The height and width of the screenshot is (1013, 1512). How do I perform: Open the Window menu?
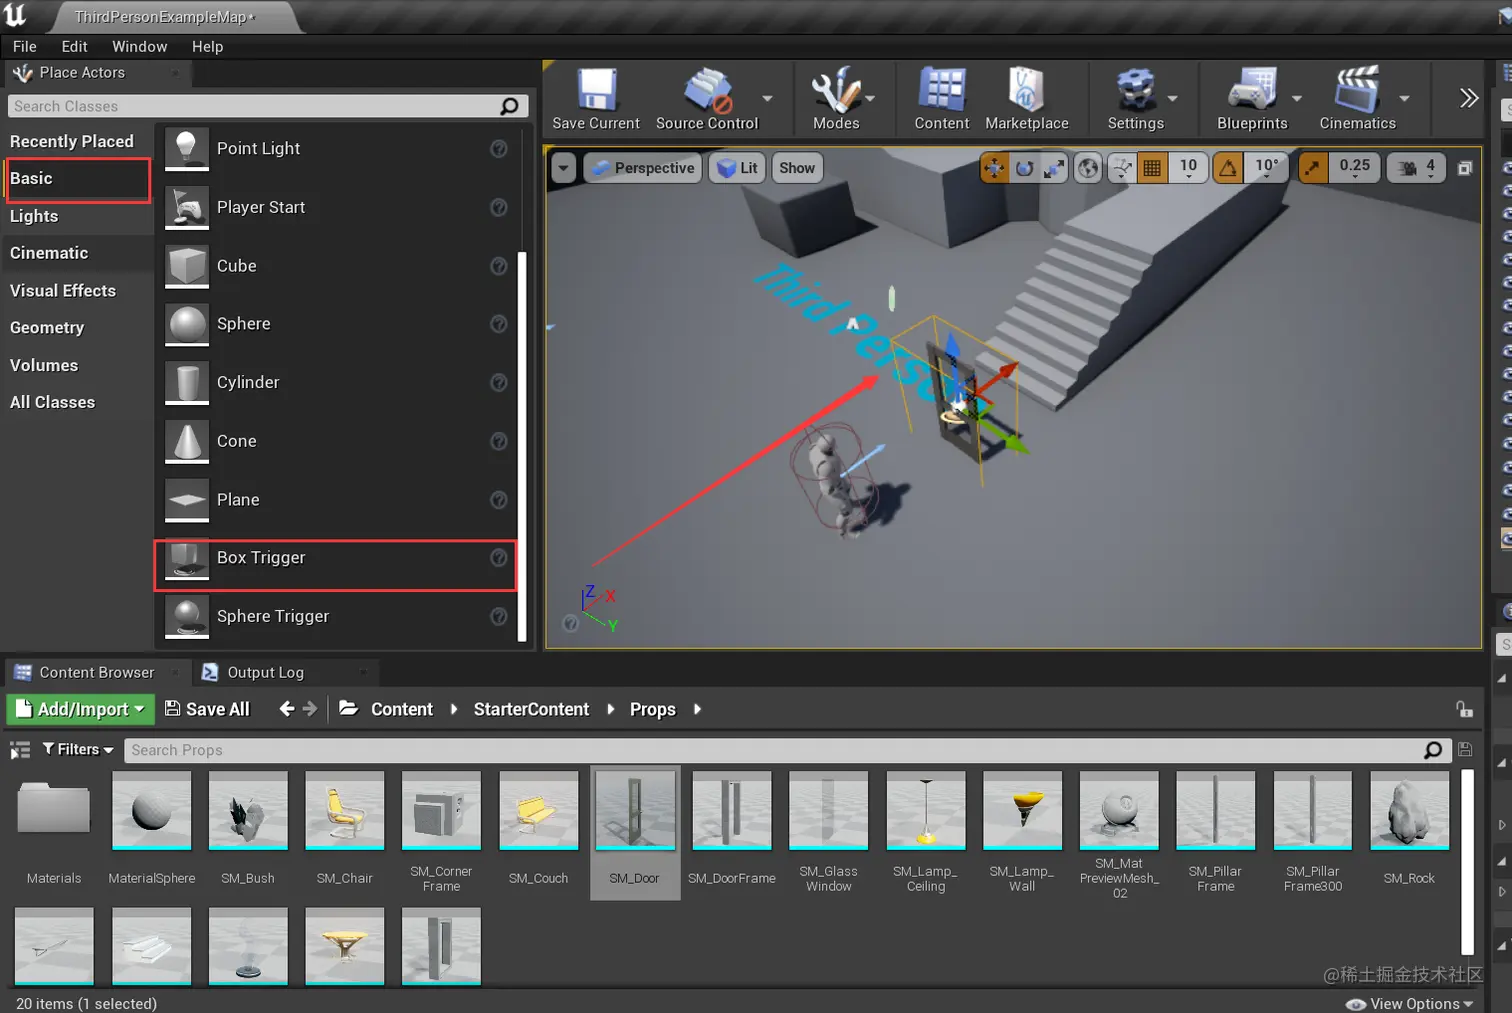pyautogui.click(x=139, y=46)
